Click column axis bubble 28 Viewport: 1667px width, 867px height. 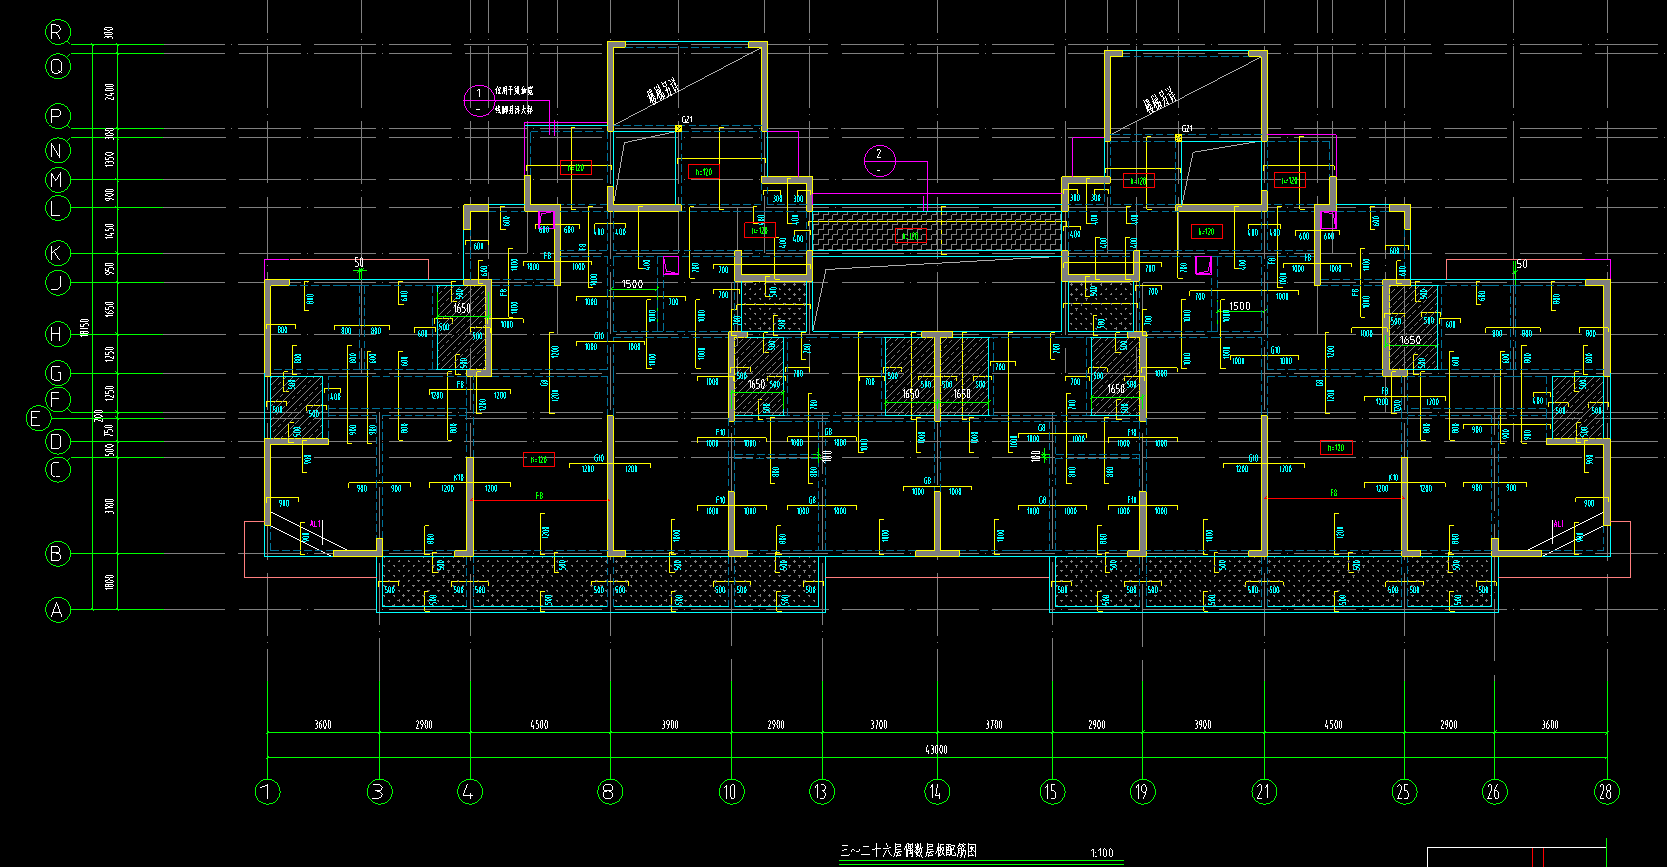[1606, 792]
